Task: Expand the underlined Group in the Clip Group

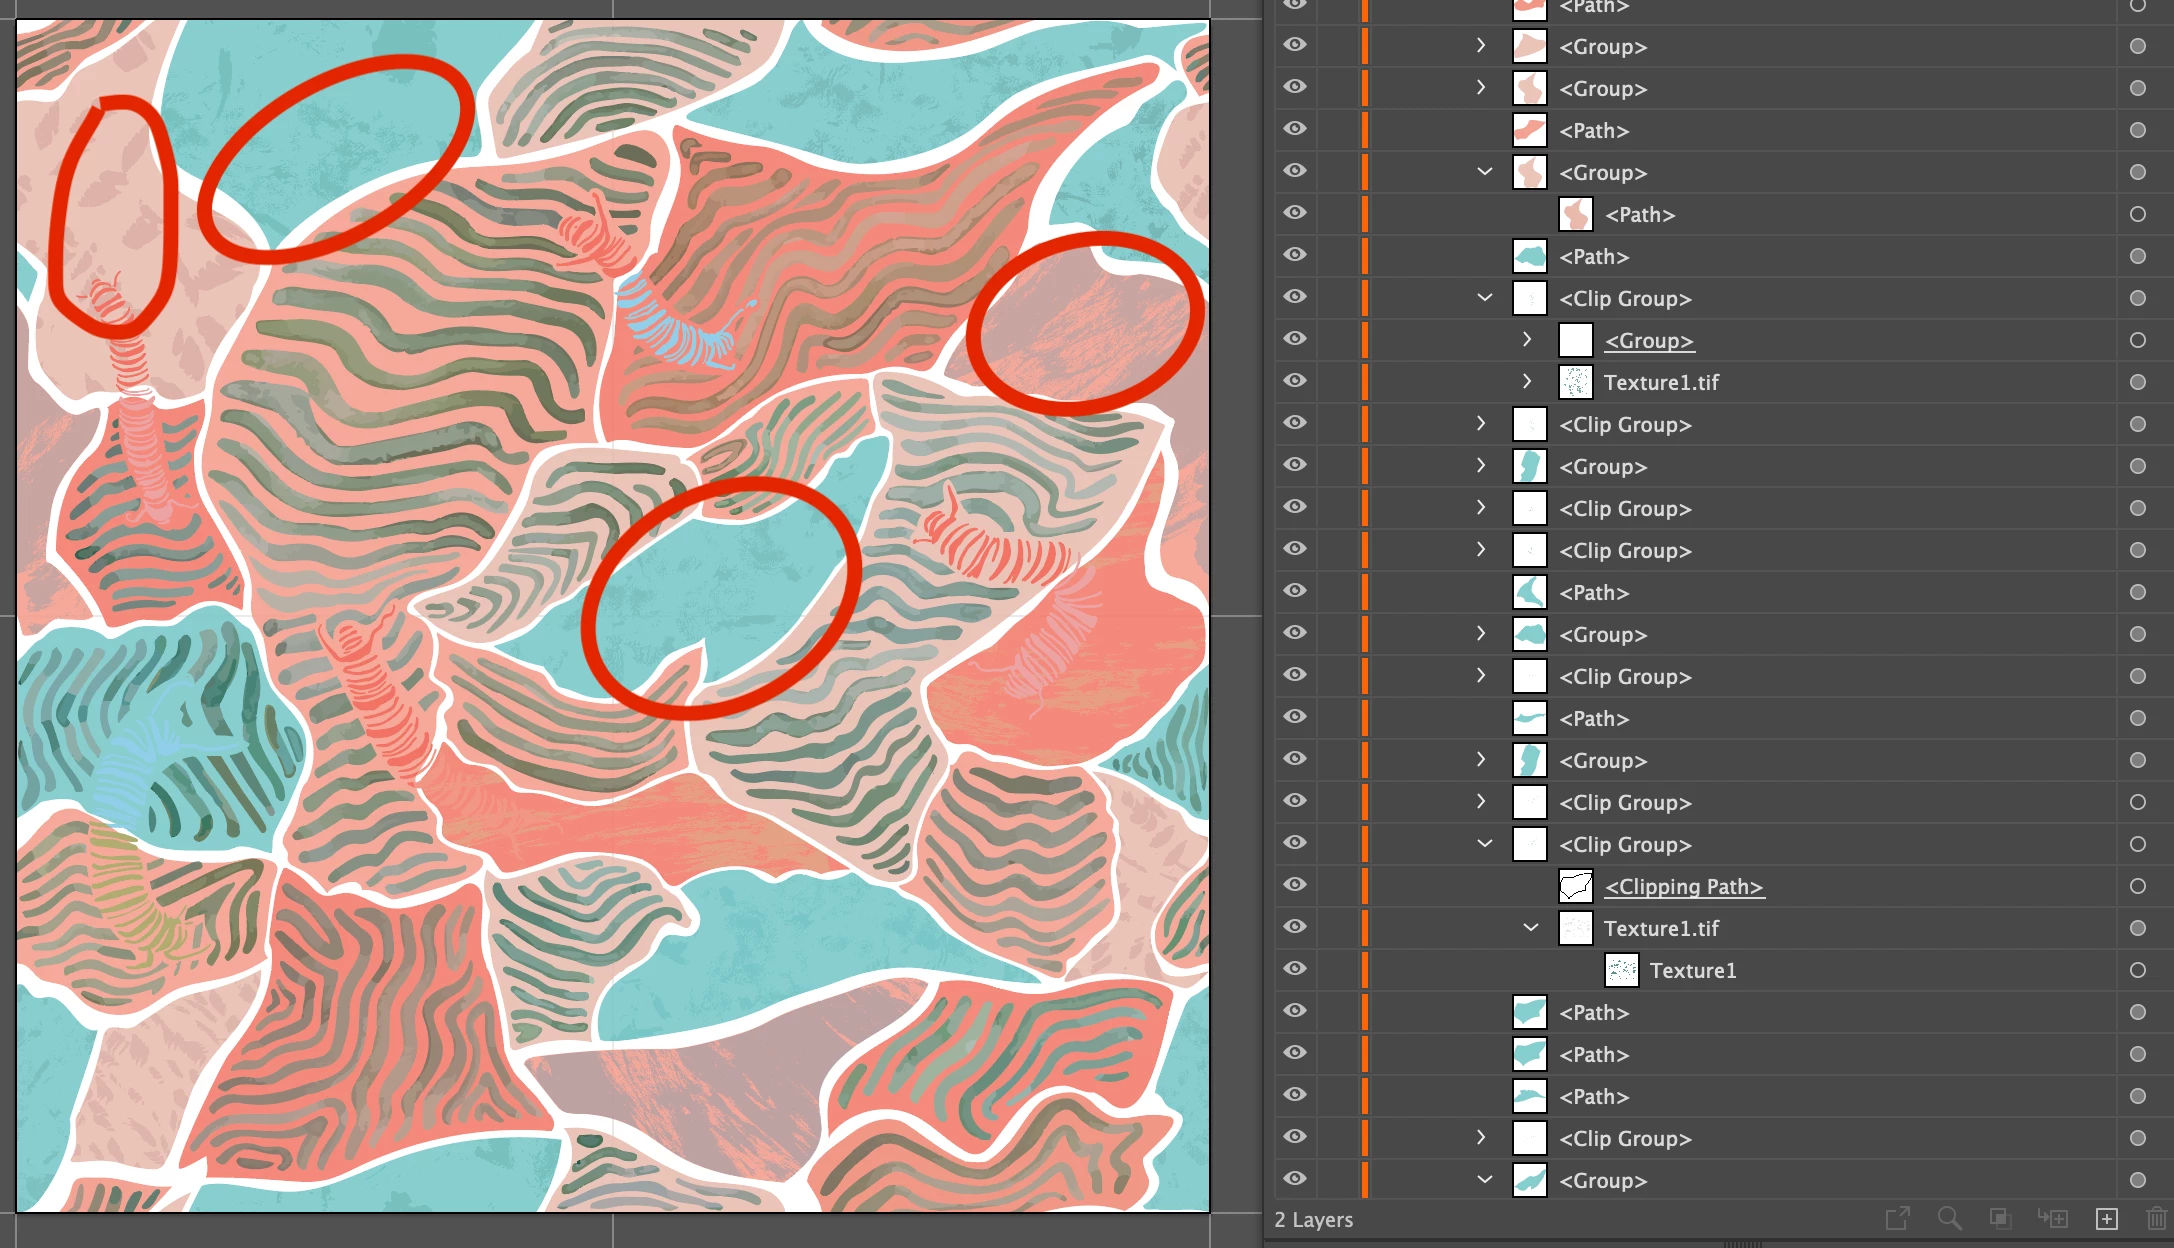Action: (x=1527, y=340)
